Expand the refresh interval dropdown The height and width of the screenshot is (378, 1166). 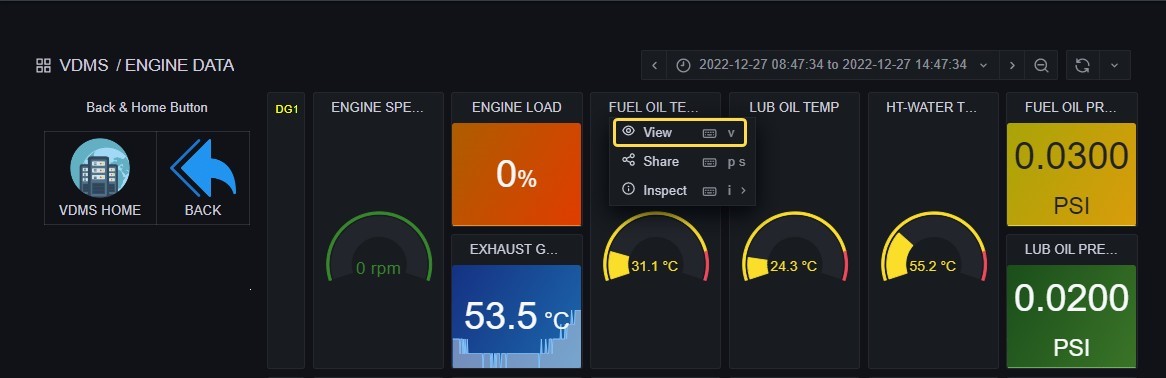coord(1115,65)
